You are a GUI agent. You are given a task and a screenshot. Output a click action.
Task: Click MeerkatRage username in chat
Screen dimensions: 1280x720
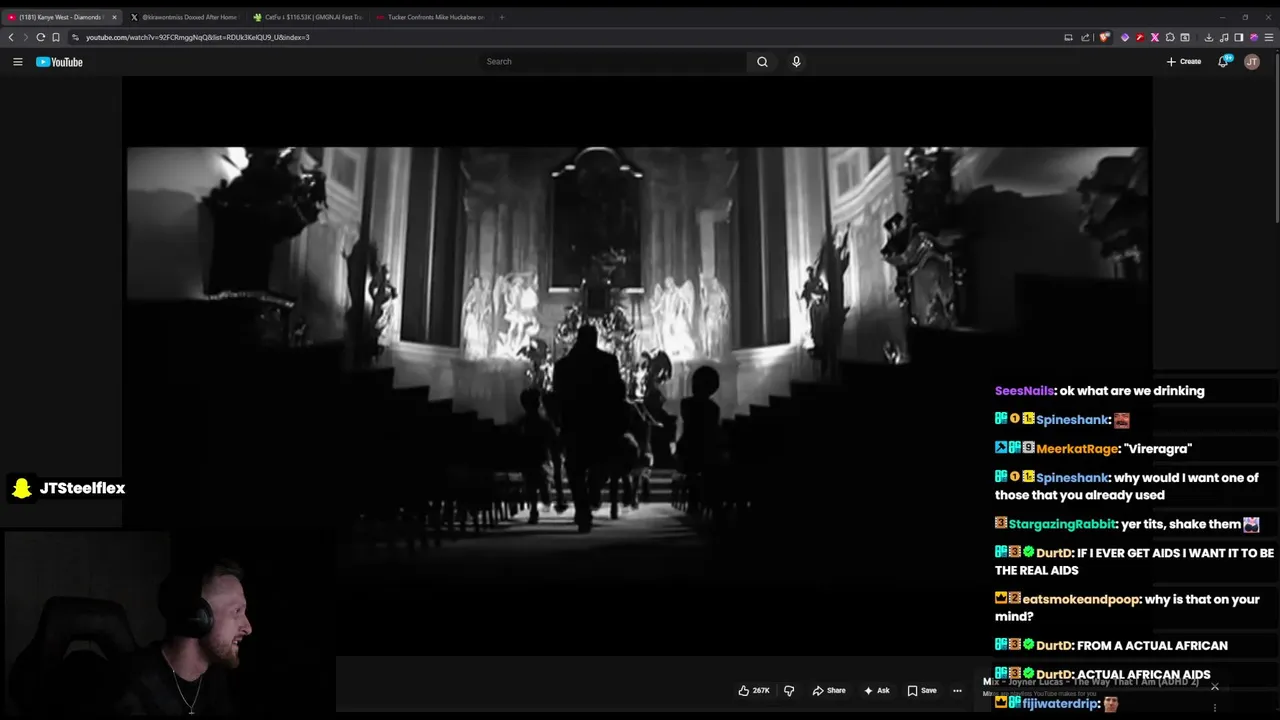pos(1078,449)
